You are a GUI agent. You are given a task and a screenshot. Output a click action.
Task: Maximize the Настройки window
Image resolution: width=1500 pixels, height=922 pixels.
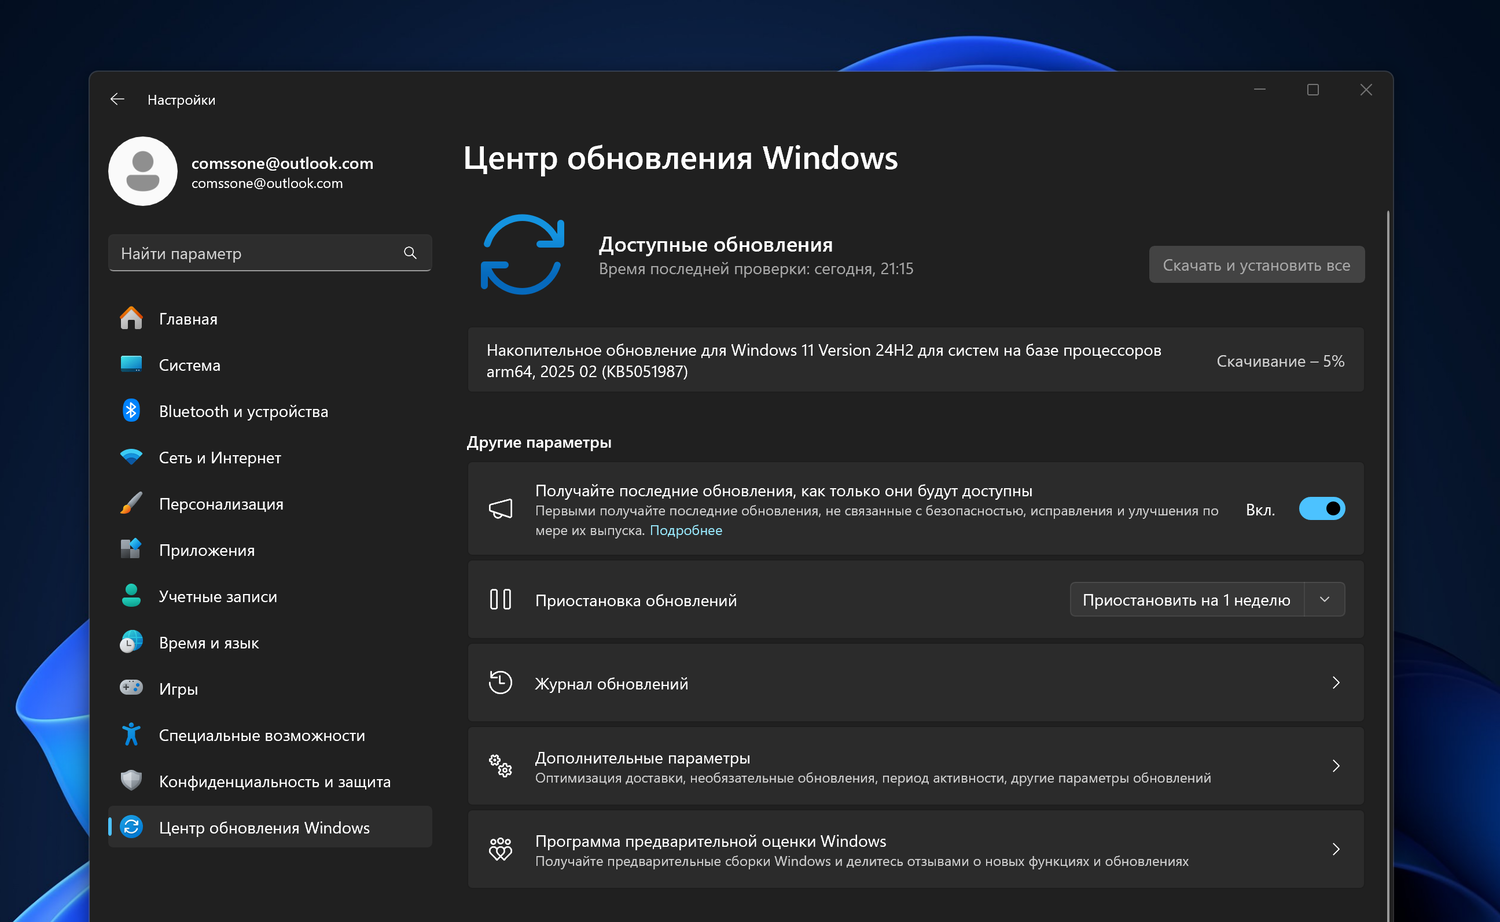click(x=1313, y=90)
